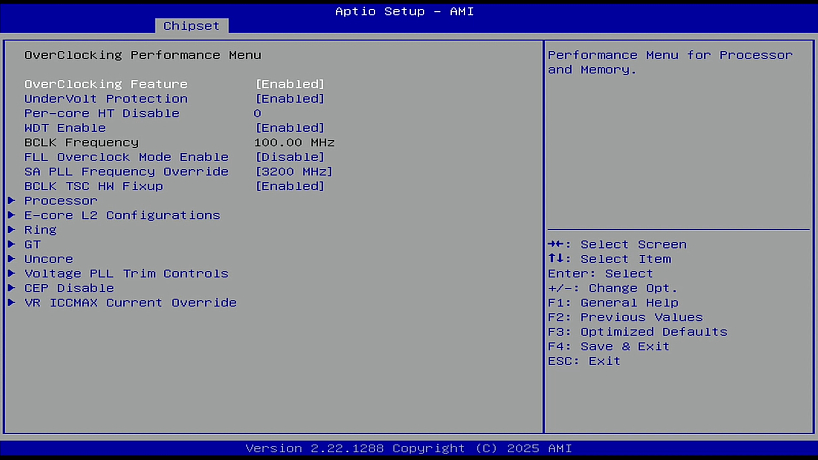Click the Per-core HT Disable value field
818x460 pixels.
[x=258, y=113]
